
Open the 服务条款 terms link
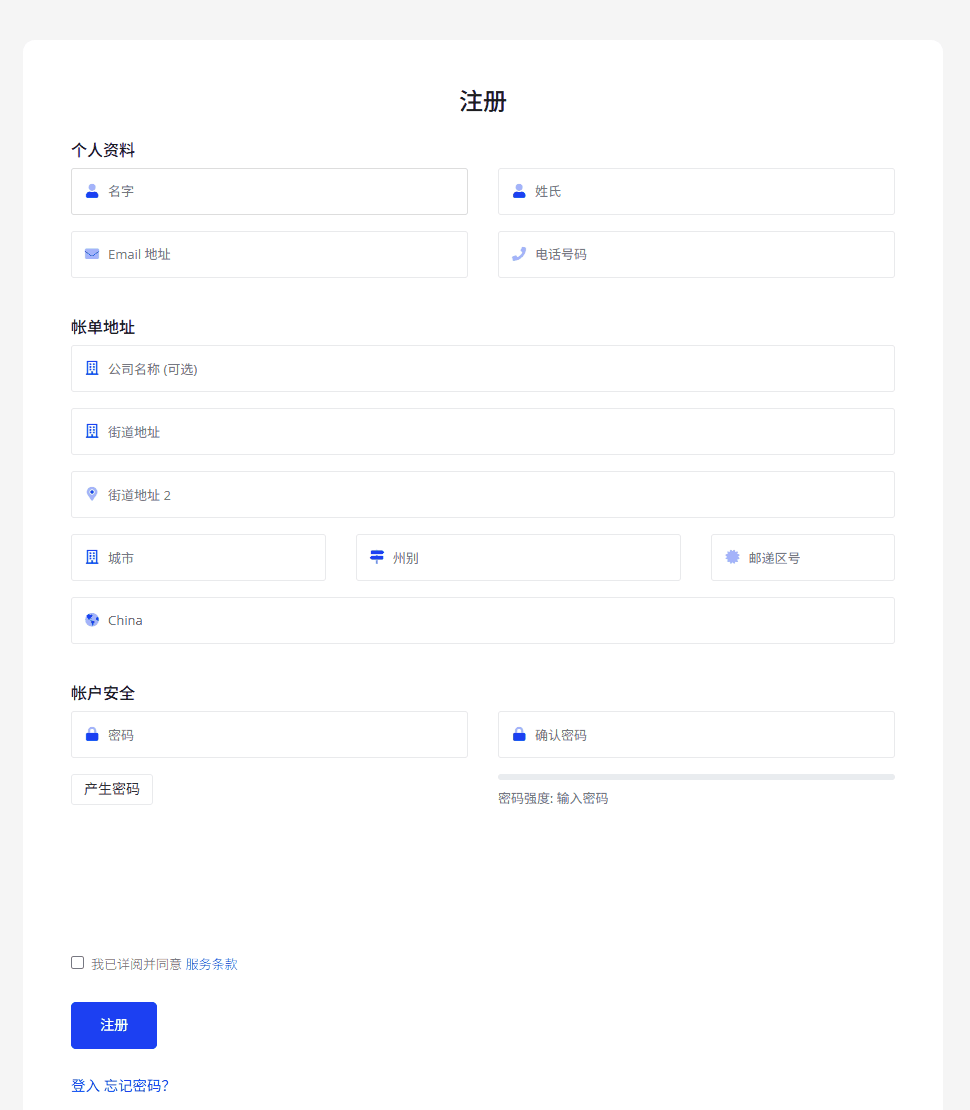[x=212, y=964]
